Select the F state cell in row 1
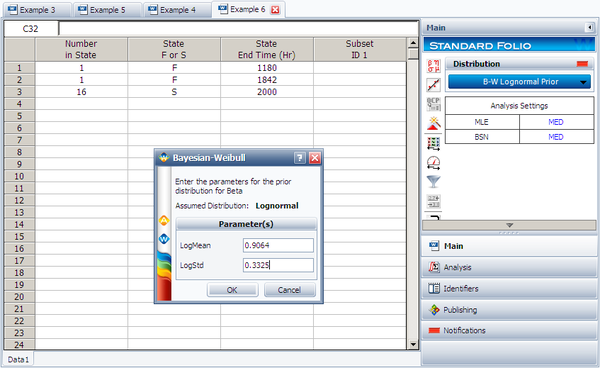This screenshot has height=368, width=600. tap(174, 68)
